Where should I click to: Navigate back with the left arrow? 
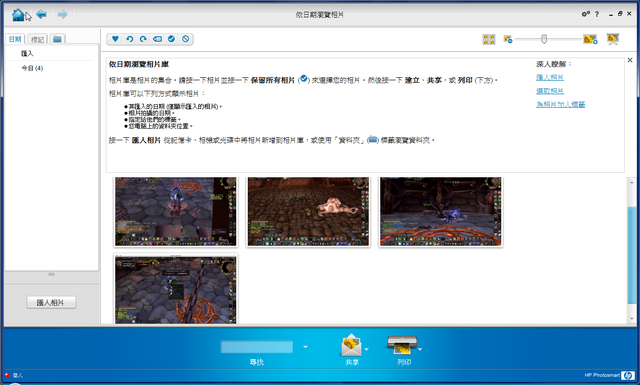click(x=41, y=14)
